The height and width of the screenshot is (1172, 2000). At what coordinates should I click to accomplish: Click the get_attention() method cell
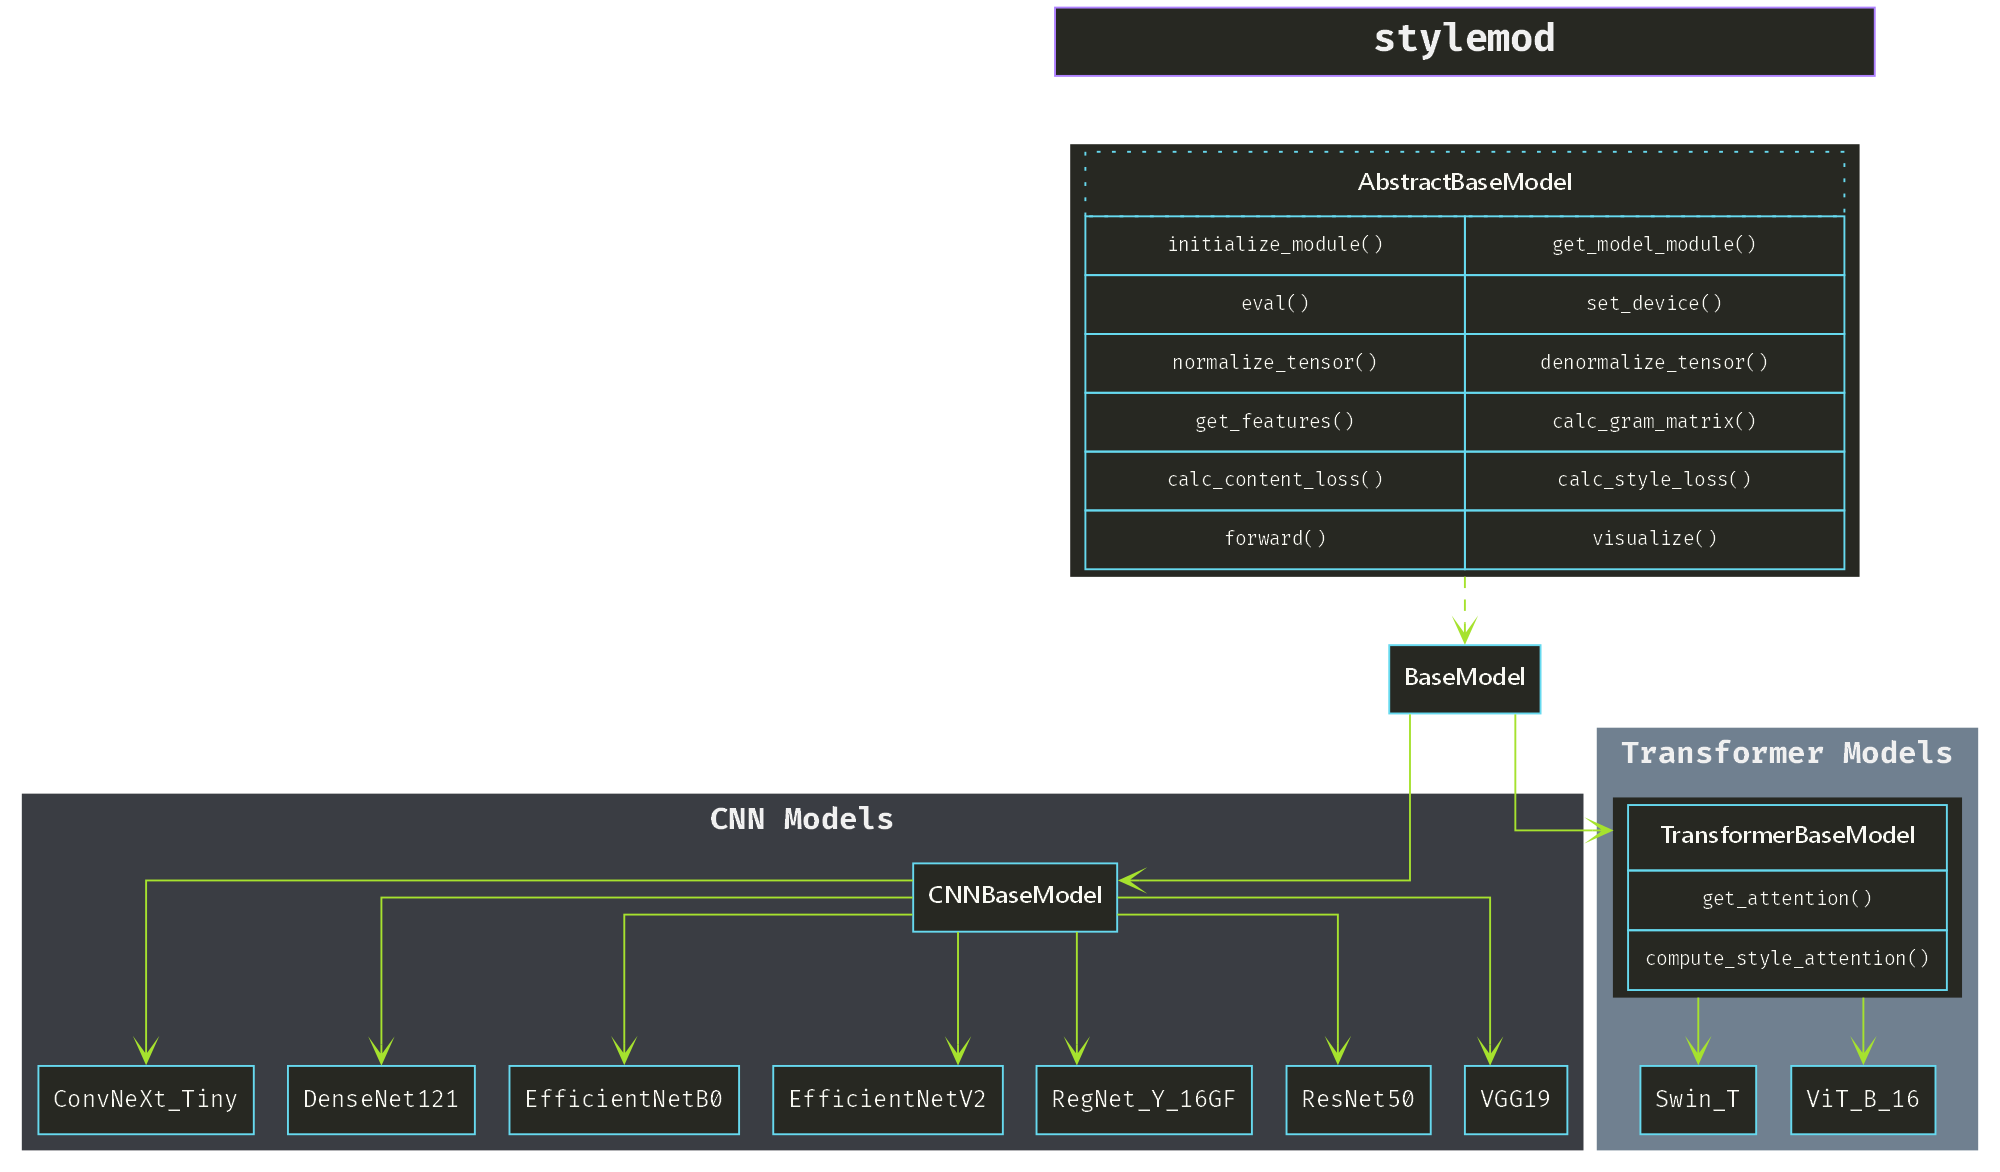point(1787,899)
